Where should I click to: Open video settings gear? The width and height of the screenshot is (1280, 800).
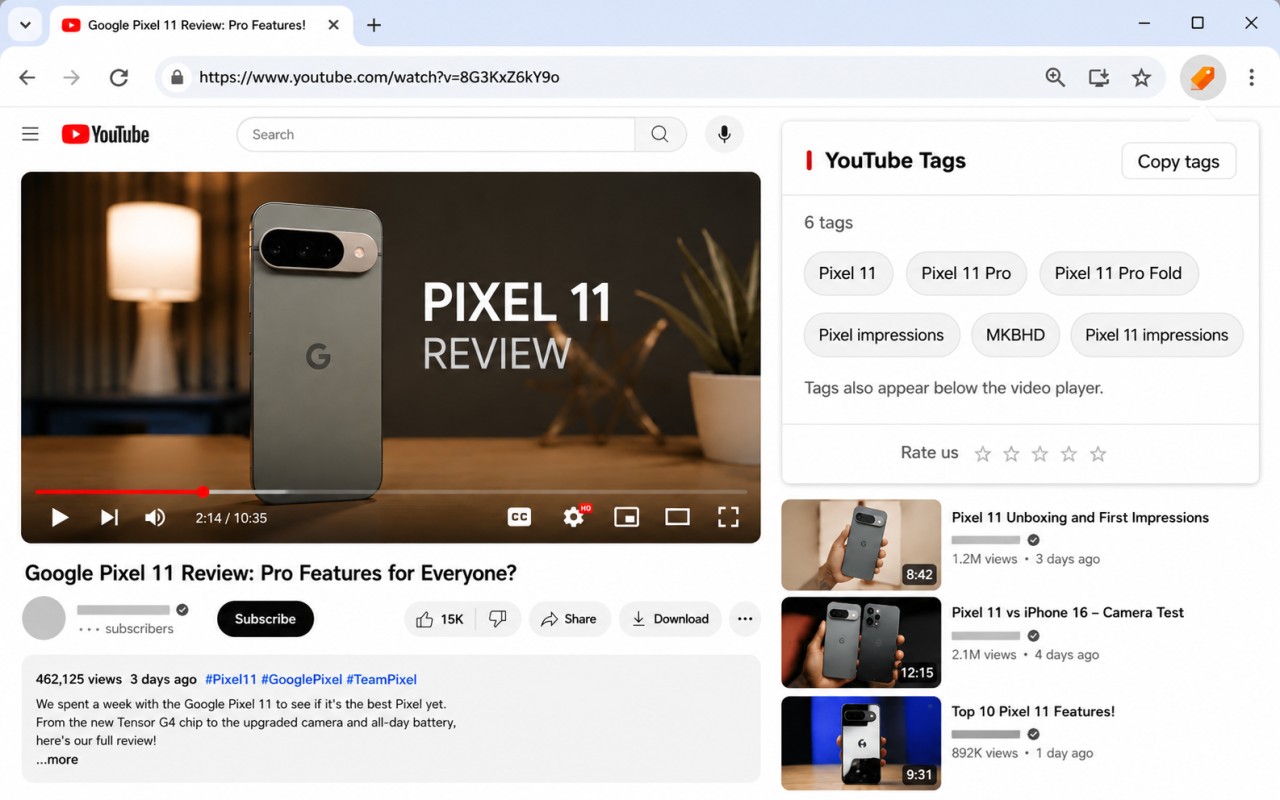click(x=574, y=516)
